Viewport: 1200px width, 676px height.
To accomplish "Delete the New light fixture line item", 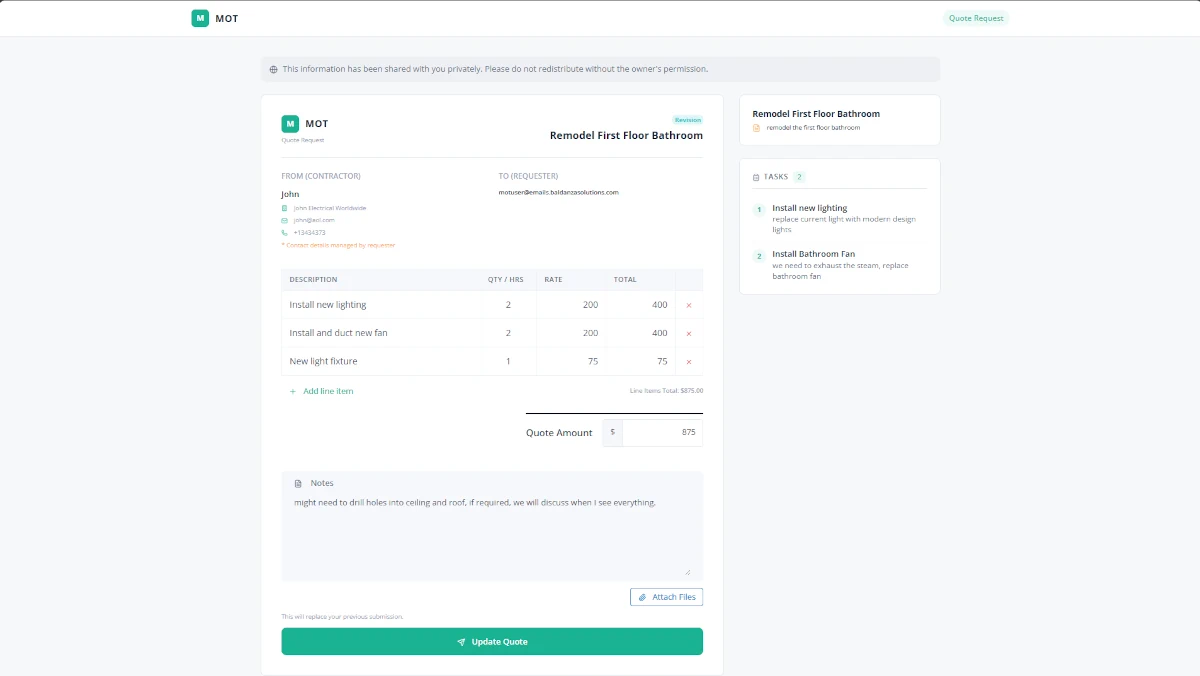I will (689, 361).
